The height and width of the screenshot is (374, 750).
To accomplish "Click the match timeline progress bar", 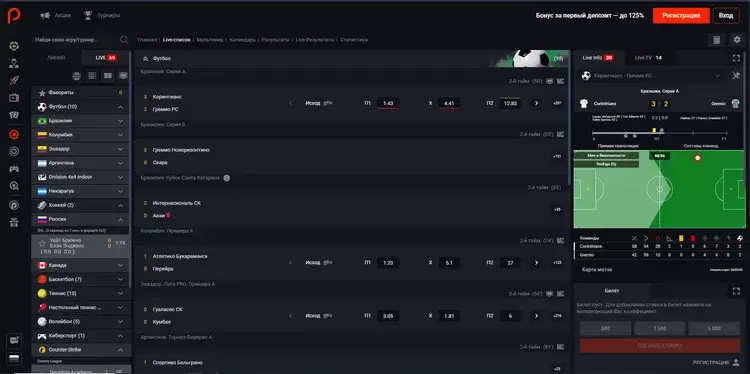I will click(x=660, y=133).
